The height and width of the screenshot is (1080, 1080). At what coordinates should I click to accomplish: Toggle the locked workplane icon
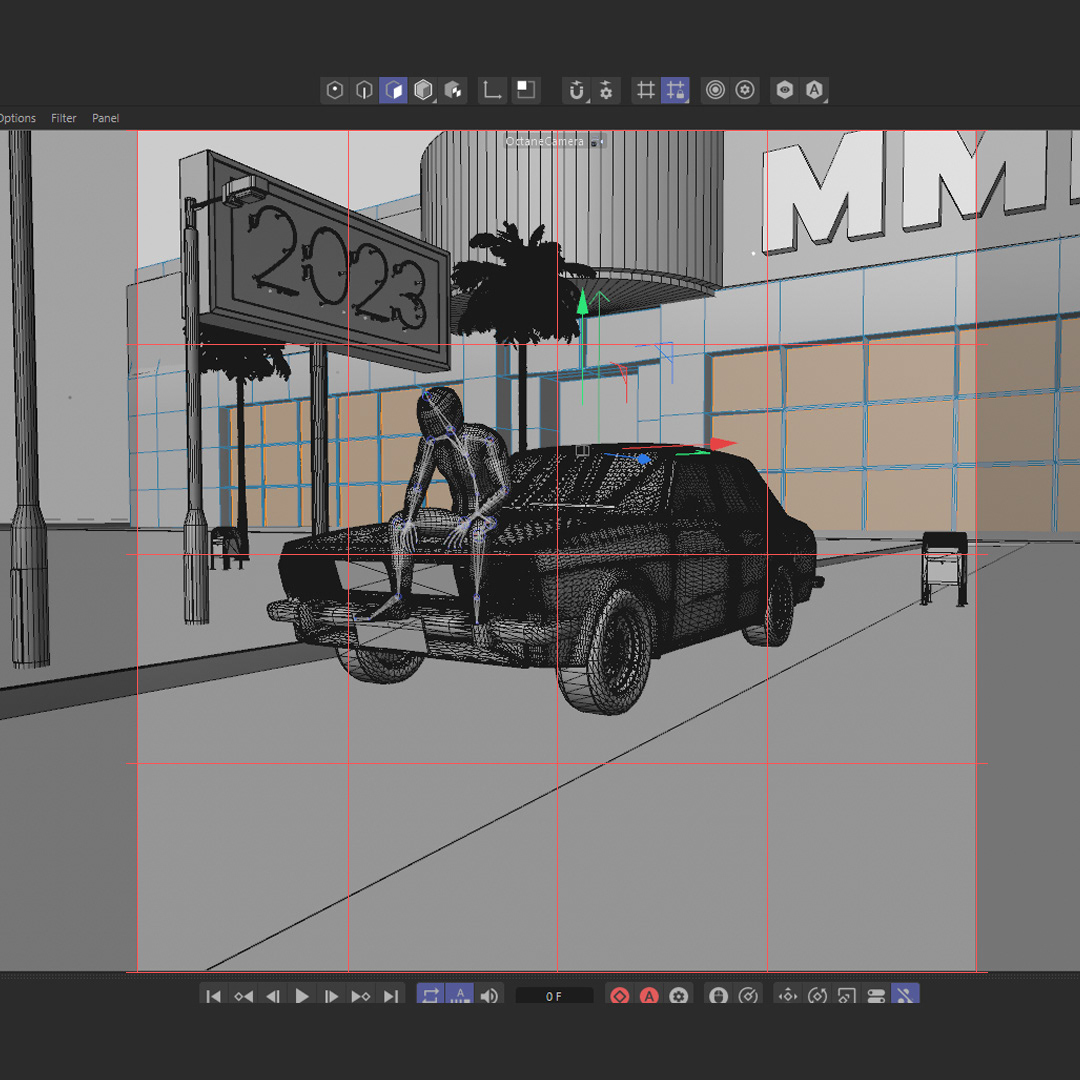pos(675,90)
